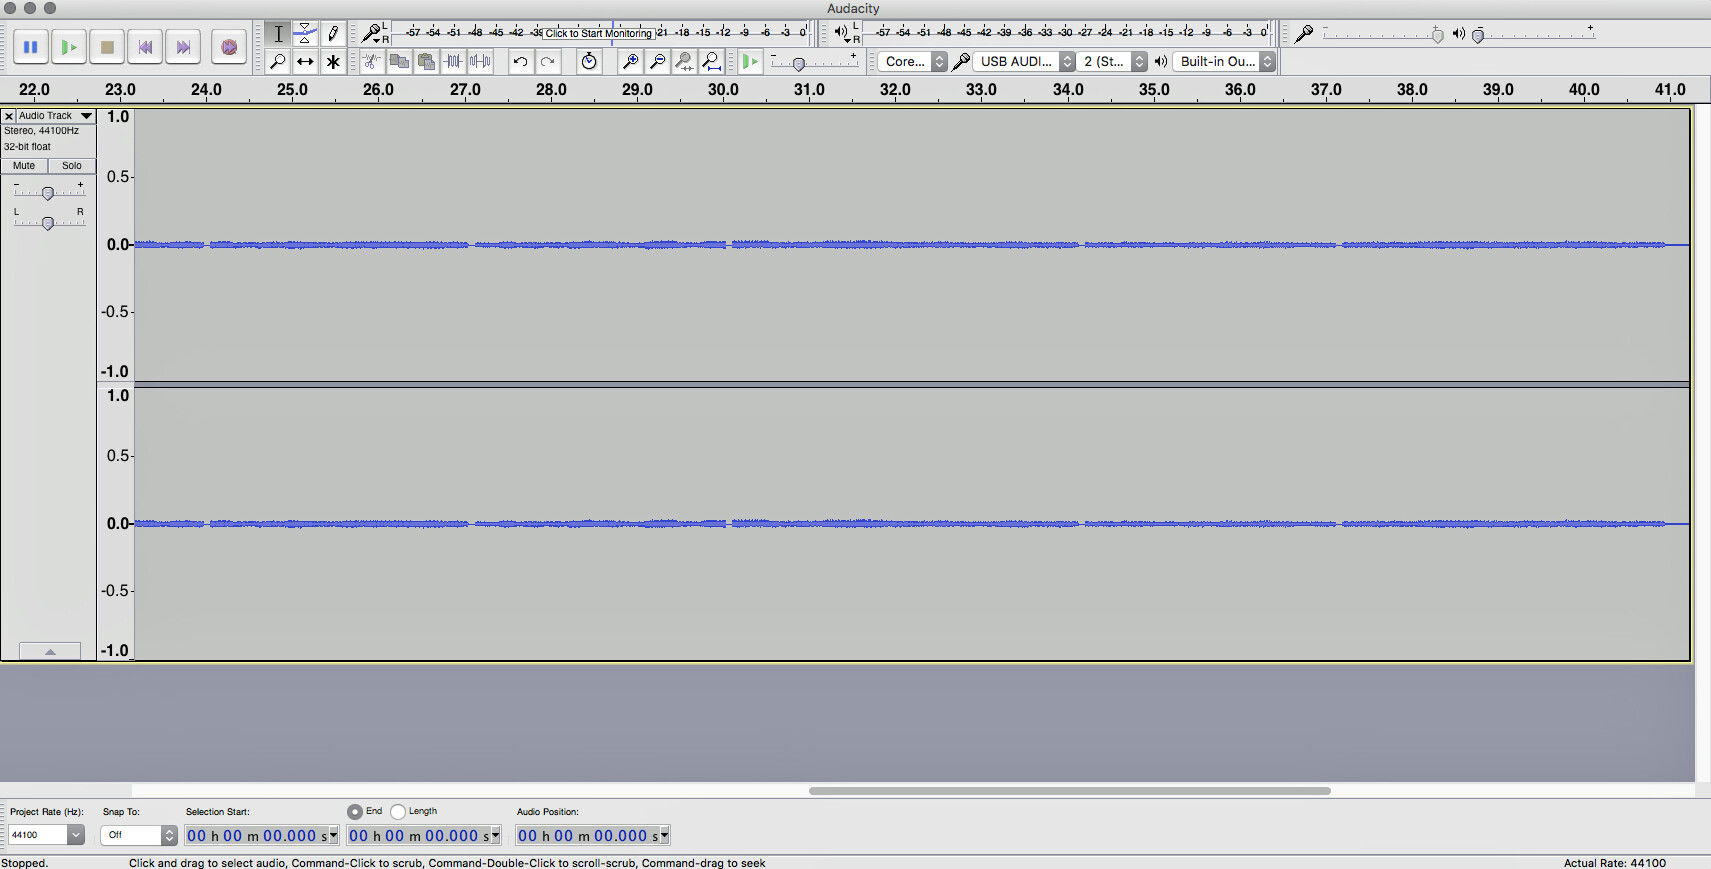Open the Audio Track name menu
This screenshot has height=869, width=1711.
click(56, 116)
